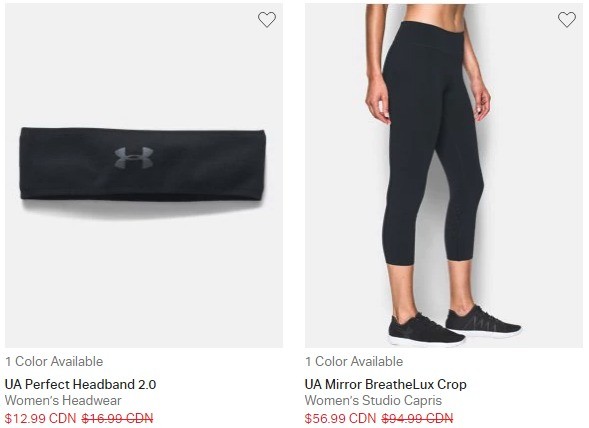Click the crossed-out $16.99 CDN price
The width and height of the screenshot is (589, 428).
coord(117,418)
